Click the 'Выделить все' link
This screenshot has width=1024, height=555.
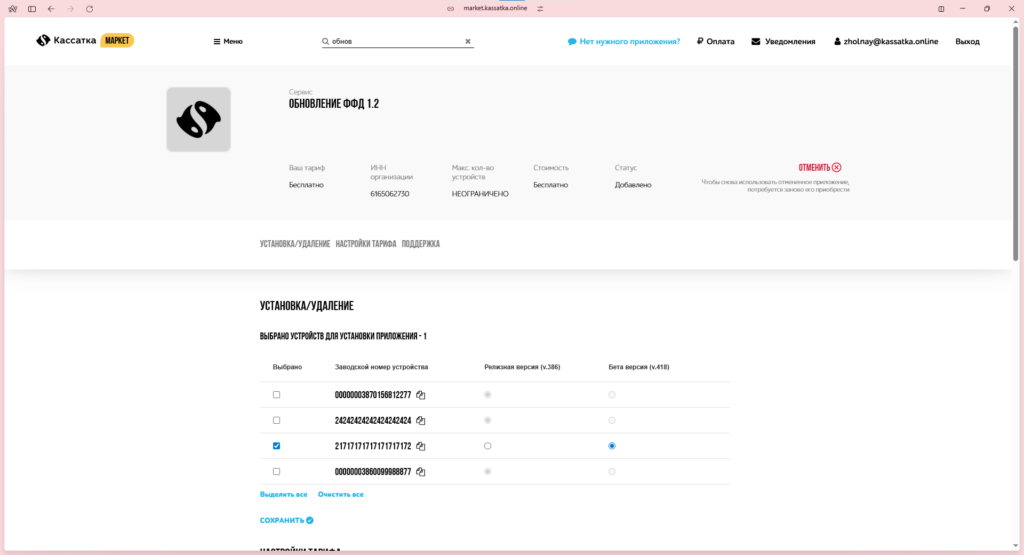pyautogui.click(x=283, y=494)
